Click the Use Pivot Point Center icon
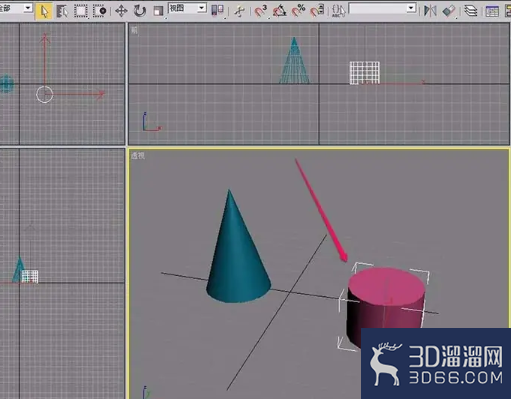511x399 pixels. pyautogui.click(x=217, y=10)
